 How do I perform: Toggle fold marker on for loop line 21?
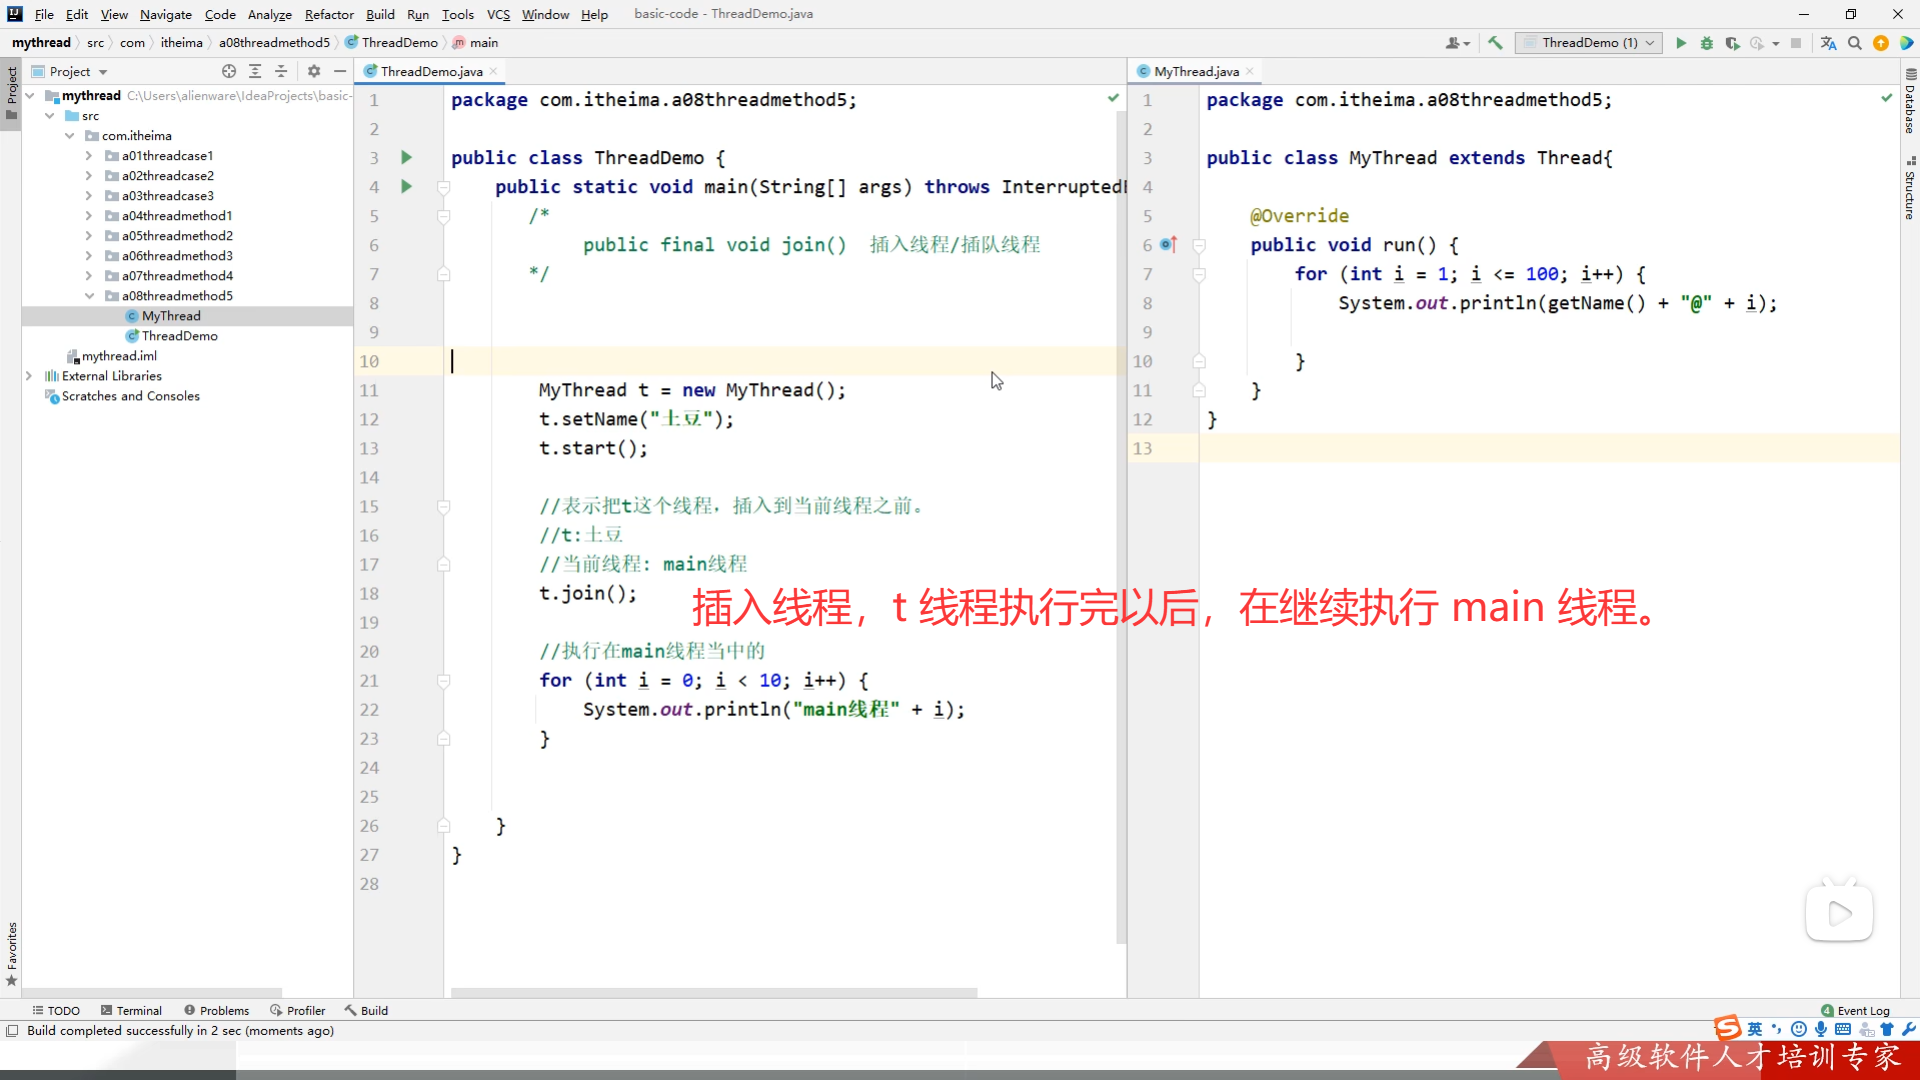pyautogui.click(x=444, y=681)
